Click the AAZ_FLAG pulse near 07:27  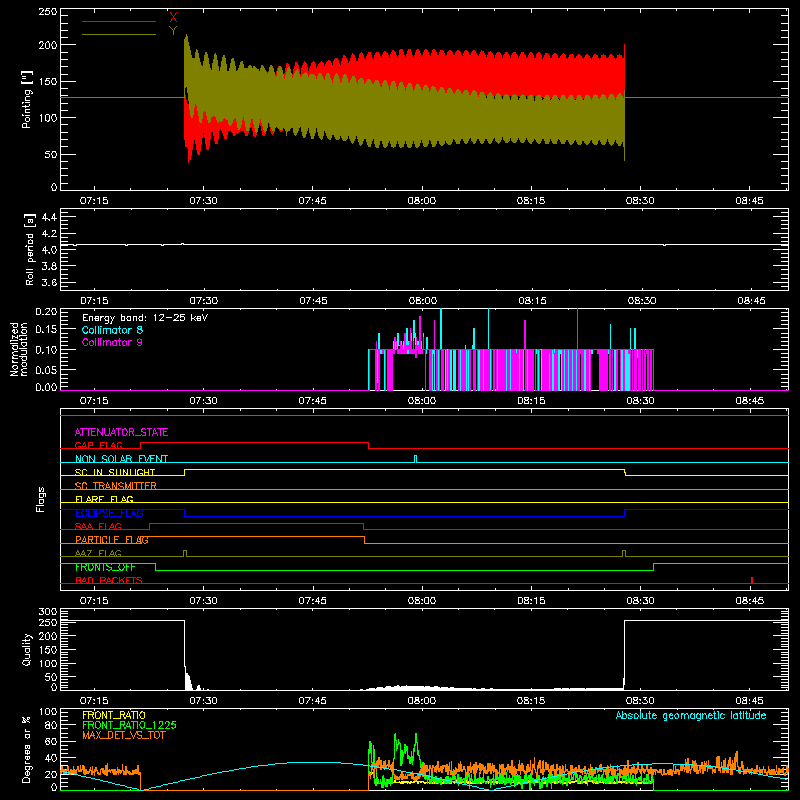(185, 553)
